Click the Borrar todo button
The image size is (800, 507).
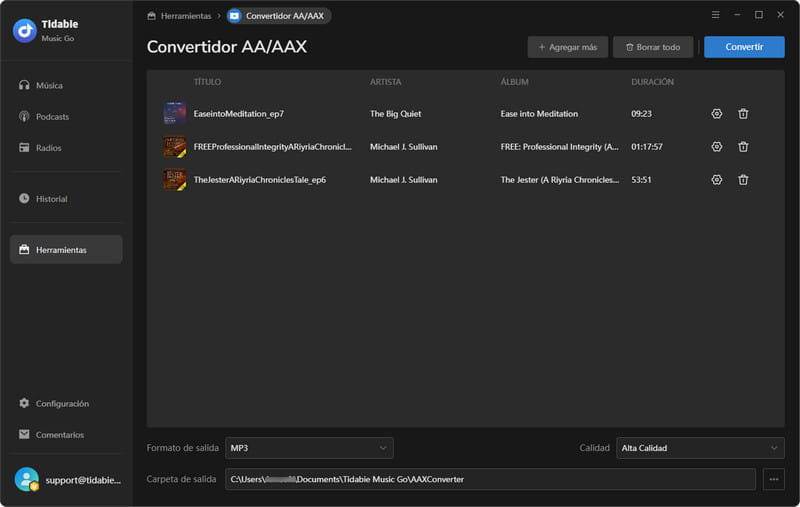click(653, 47)
